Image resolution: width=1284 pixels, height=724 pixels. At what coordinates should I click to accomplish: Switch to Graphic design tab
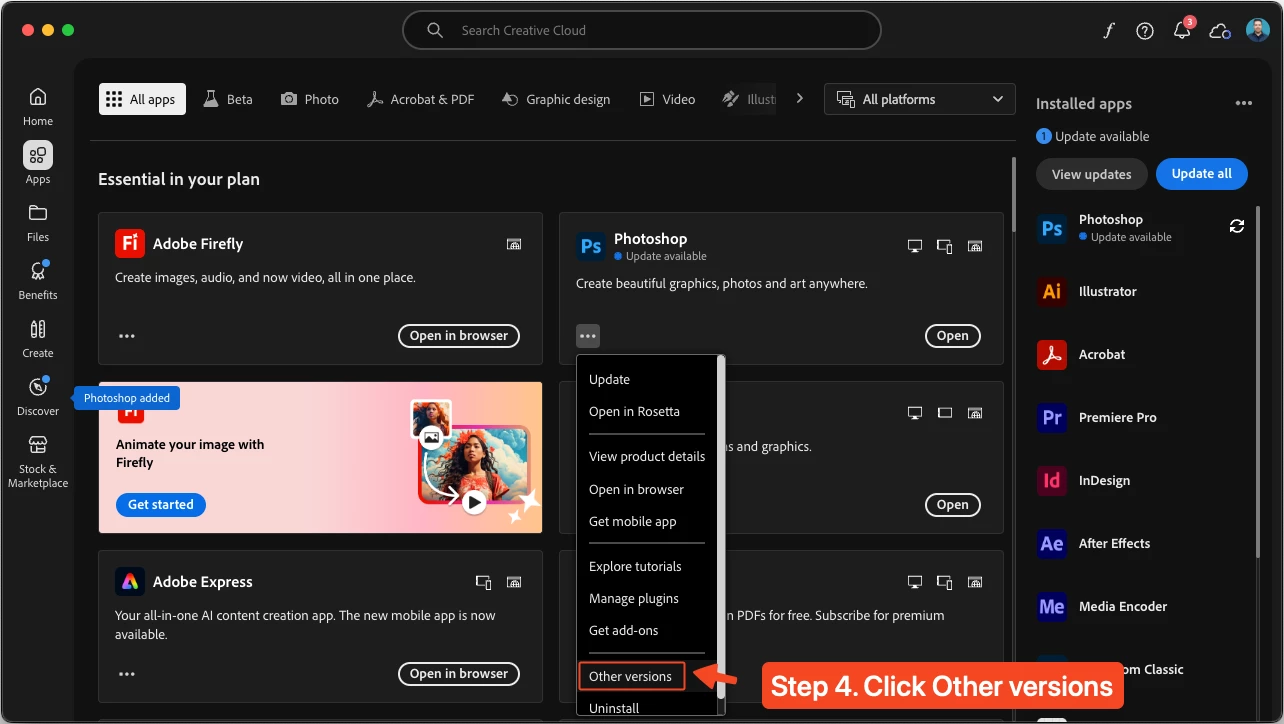[x=556, y=99]
